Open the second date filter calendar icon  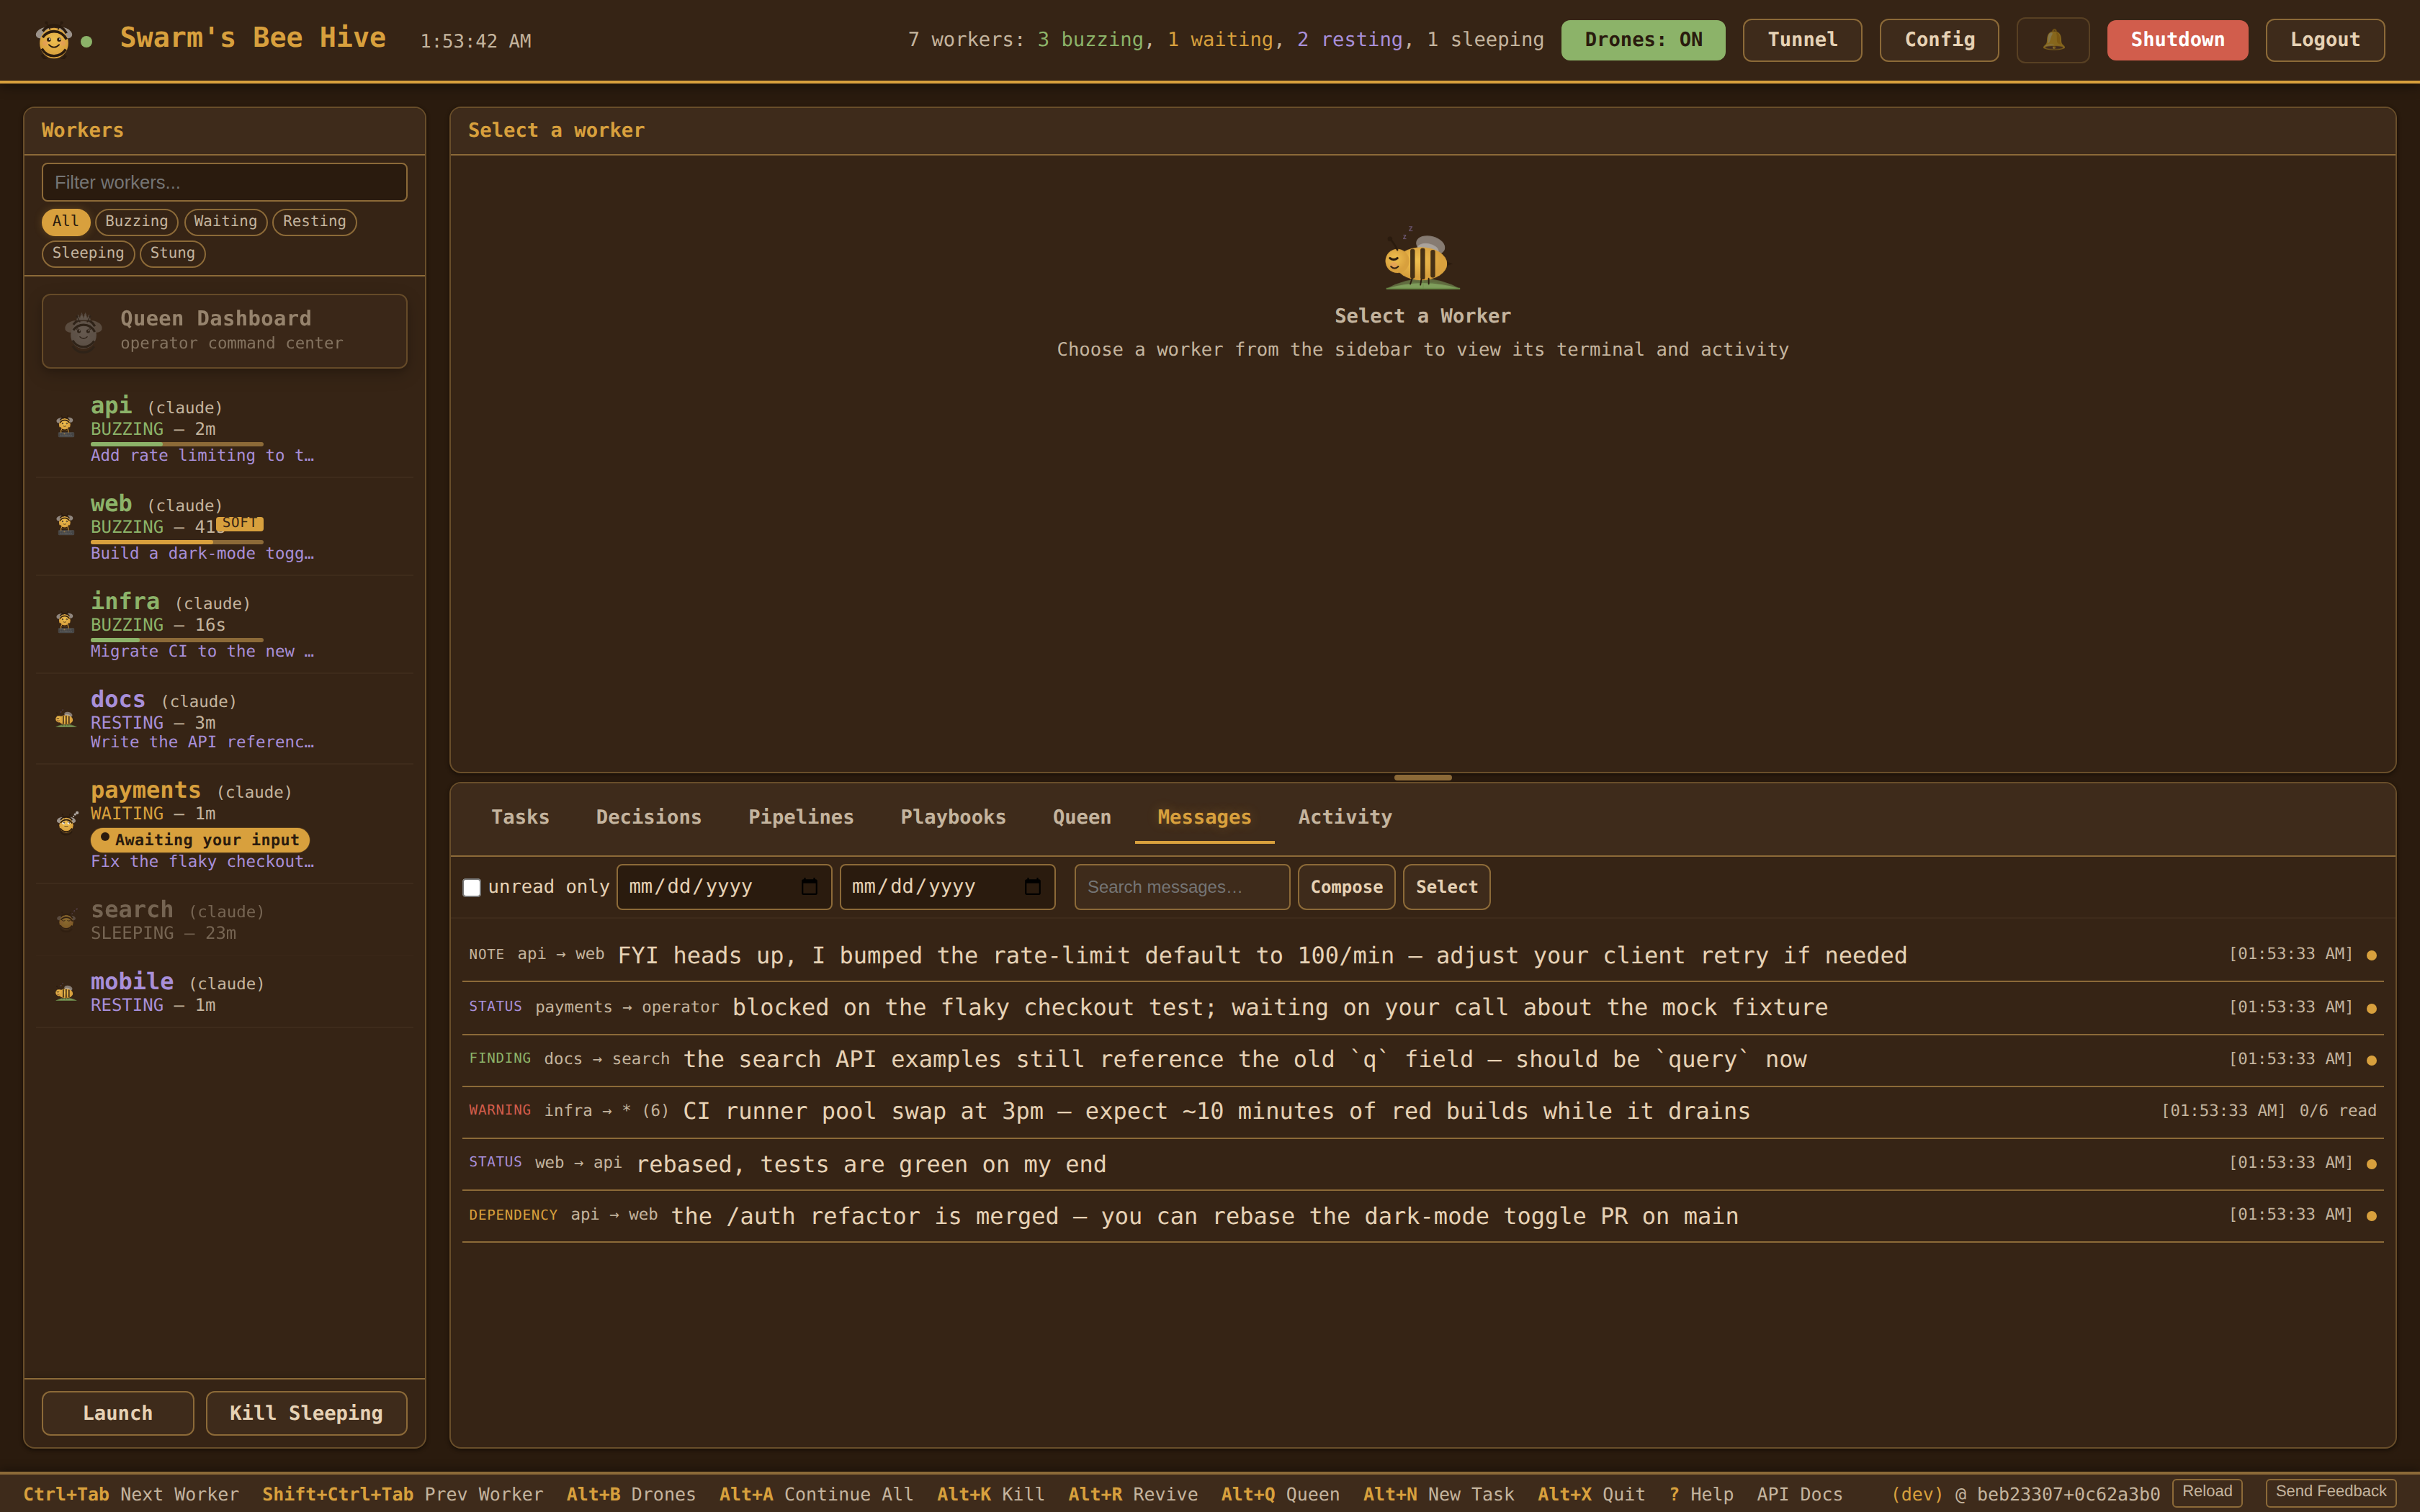(x=1032, y=887)
